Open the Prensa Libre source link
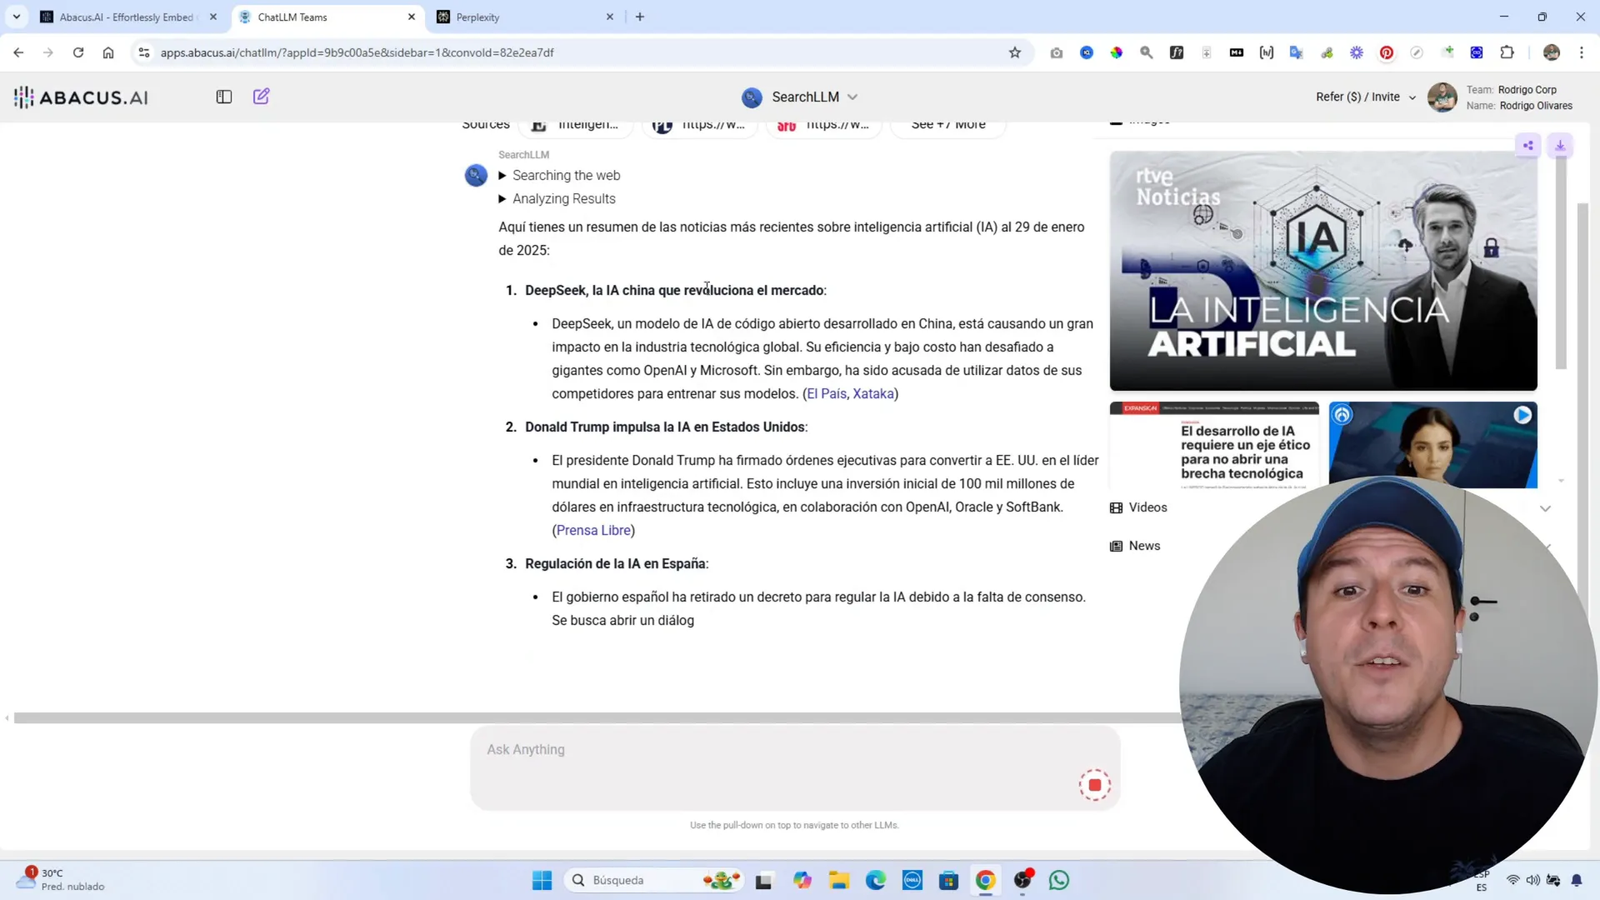Screen dimensions: 1600x900 [593, 530]
